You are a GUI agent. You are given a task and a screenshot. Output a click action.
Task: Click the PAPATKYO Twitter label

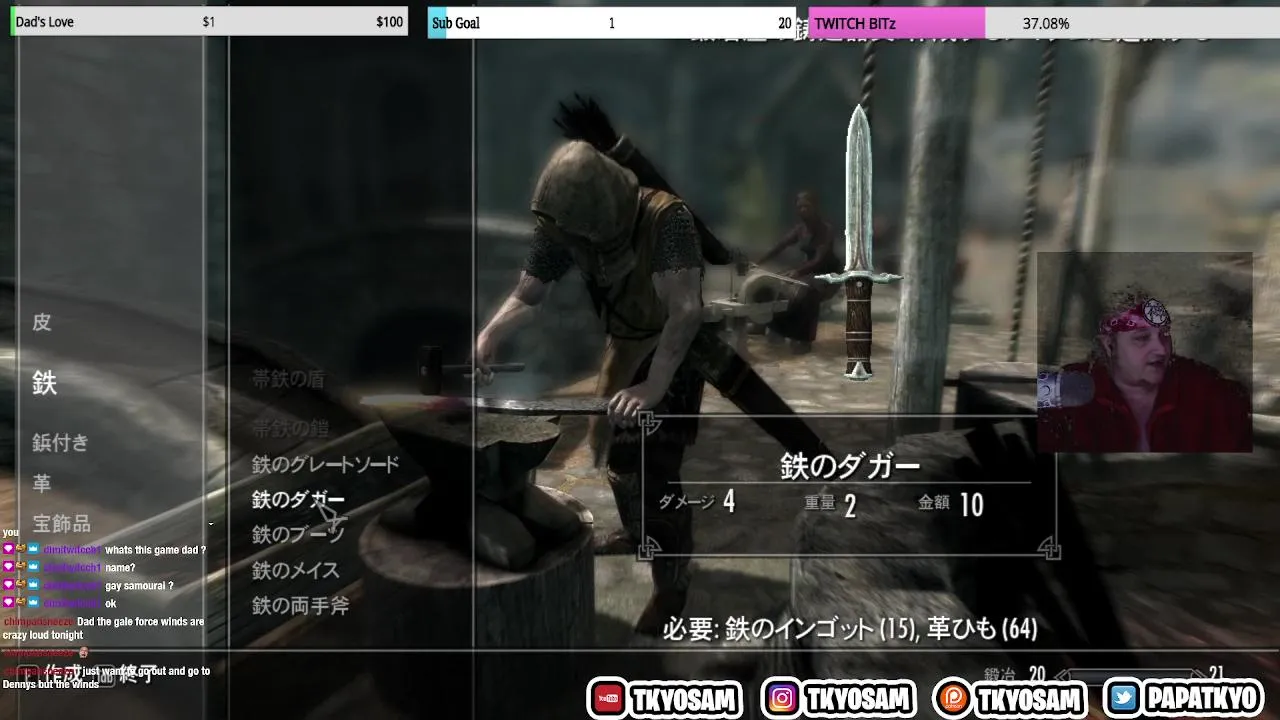1202,699
